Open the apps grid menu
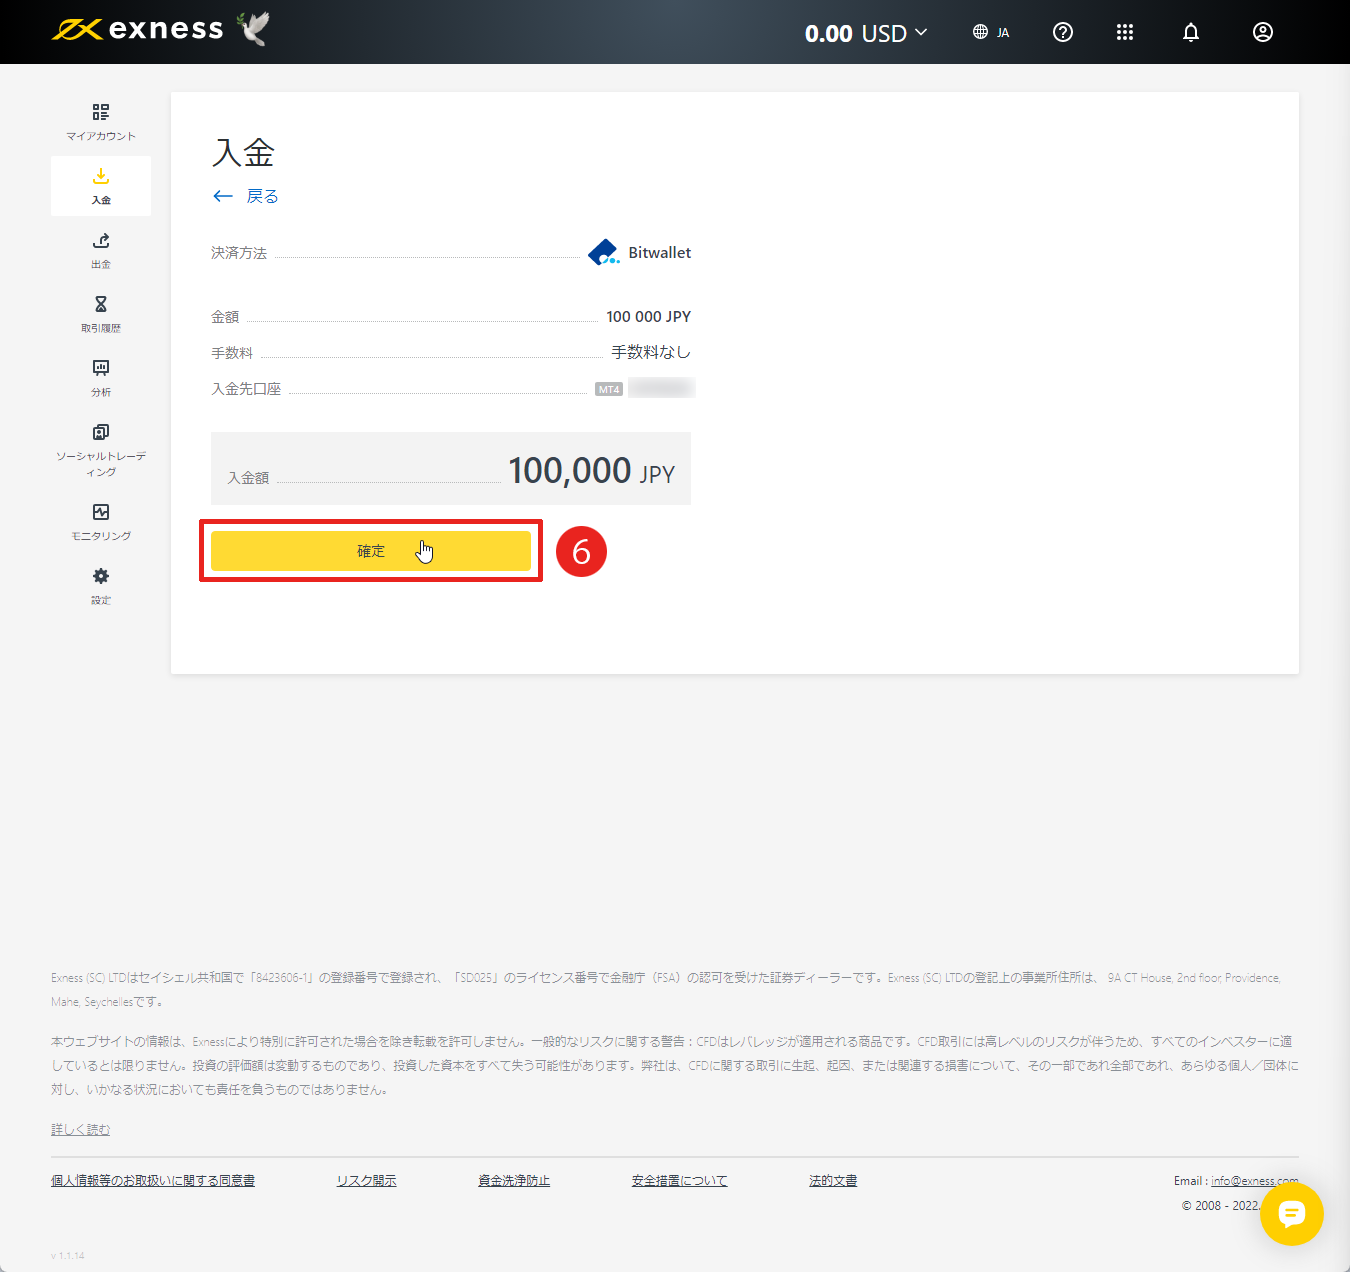Image resolution: width=1350 pixels, height=1272 pixels. (1124, 32)
